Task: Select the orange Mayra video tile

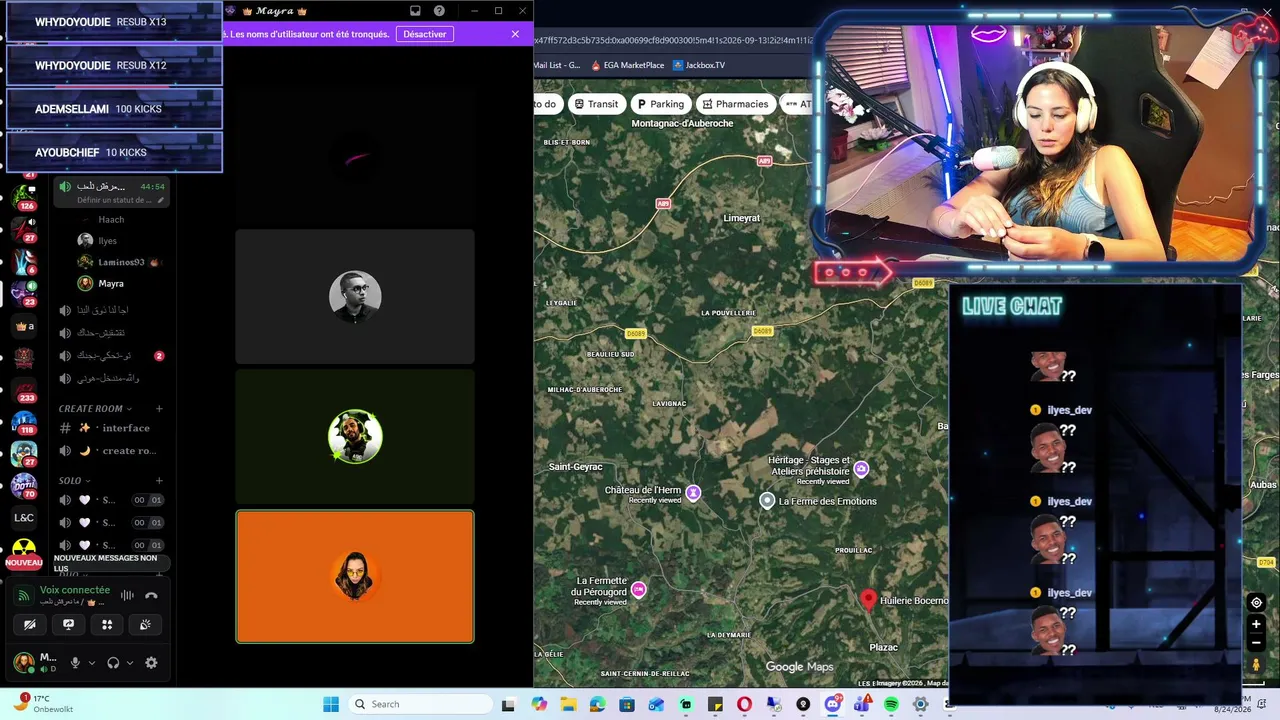Action: (355, 577)
